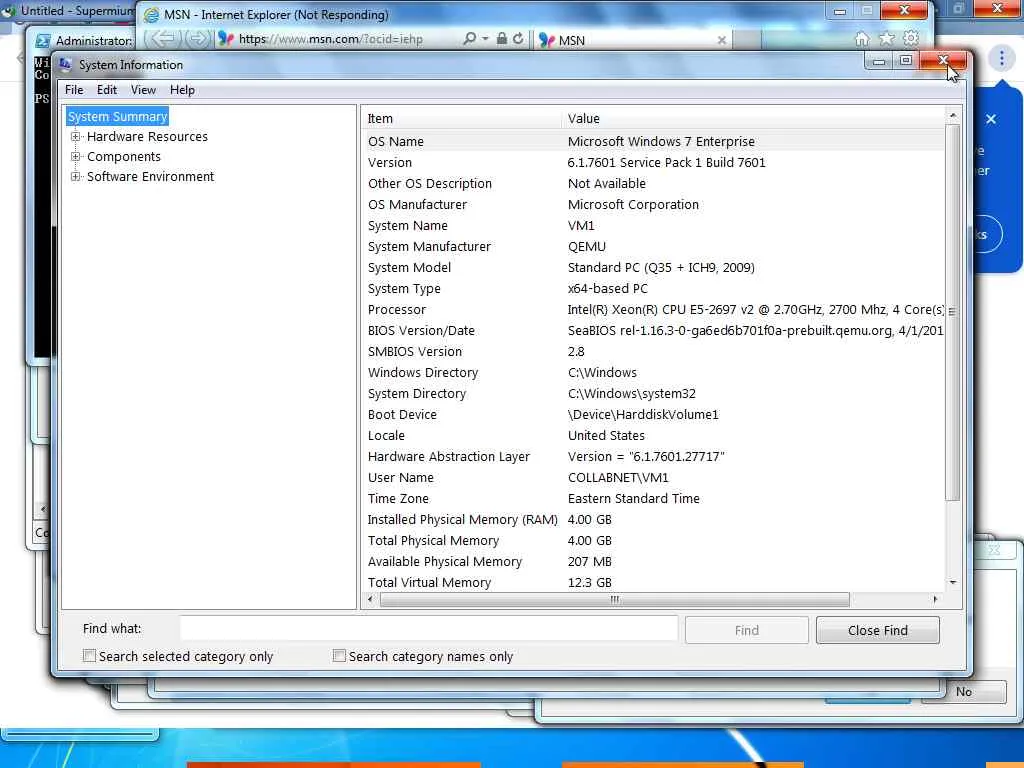This screenshot has height=768, width=1024.
Task: Check 'Search selected category only'
Action: 89,656
